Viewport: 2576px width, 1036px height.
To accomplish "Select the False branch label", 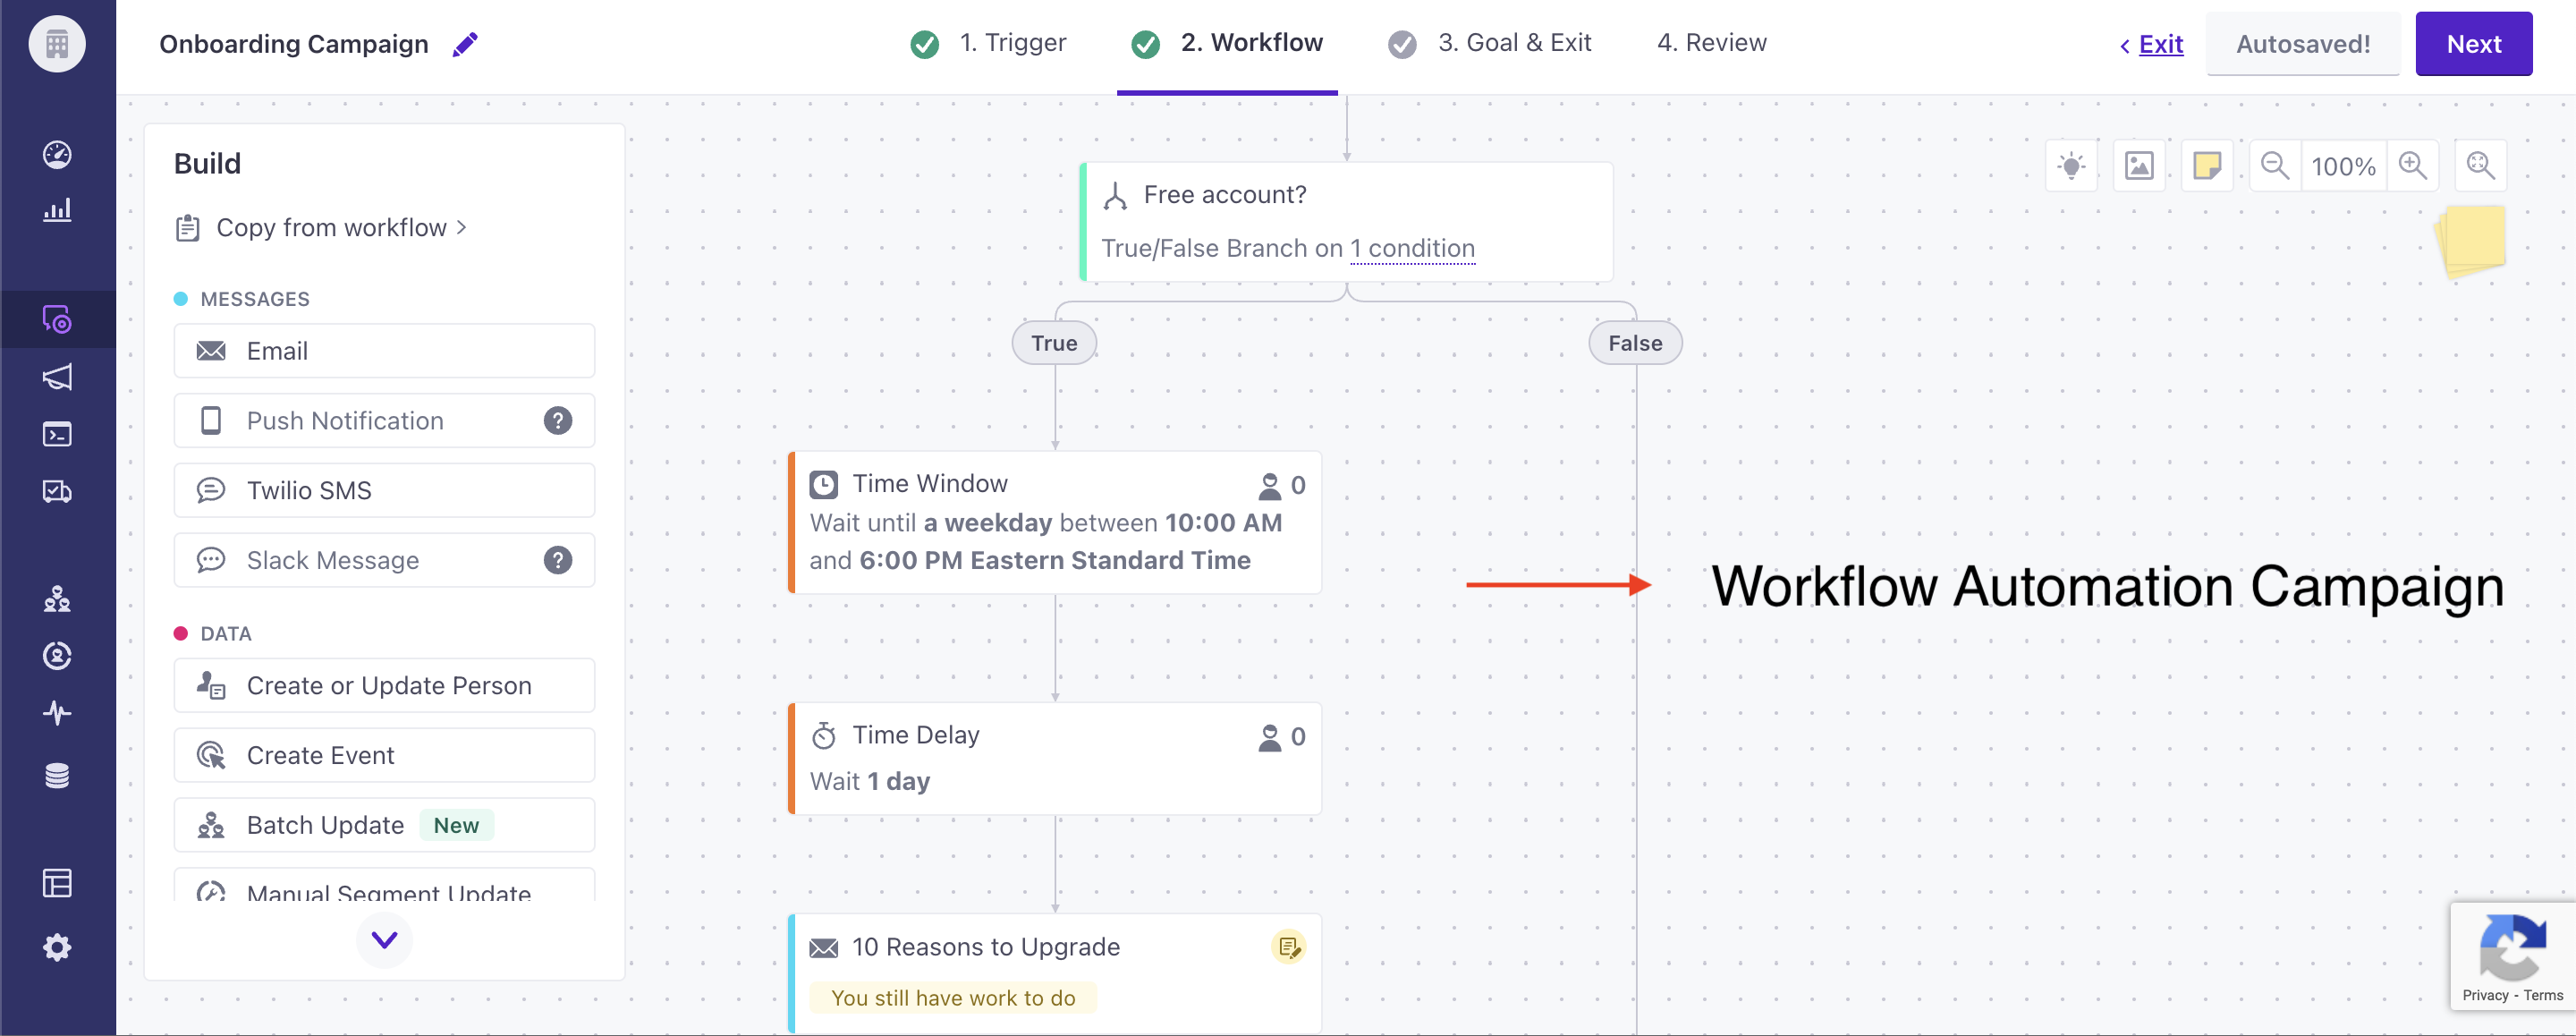I will pos(1635,343).
